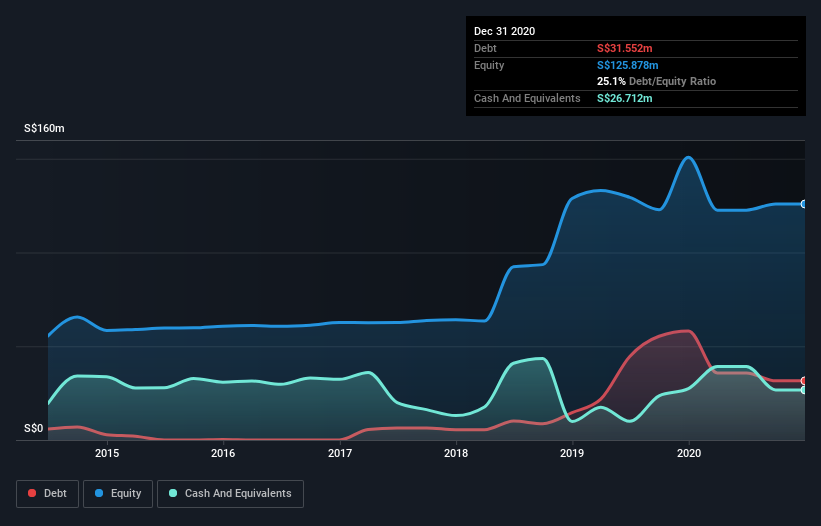Viewport: 821px width, 526px height.
Task: Click the S$26.712m cash value
Action: [625, 98]
